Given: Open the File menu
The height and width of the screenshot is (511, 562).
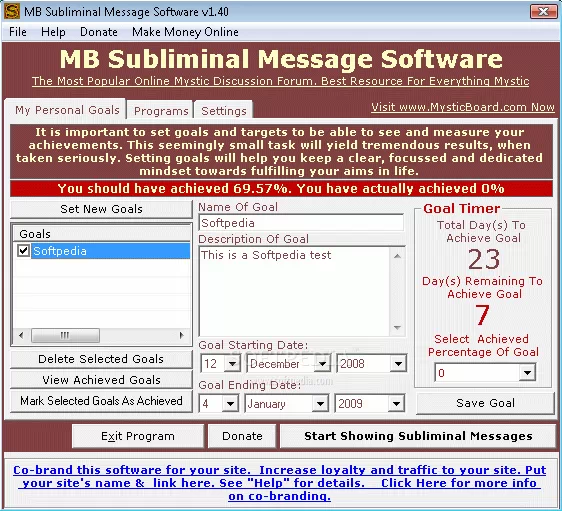Looking at the screenshot, I should [x=18, y=32].
